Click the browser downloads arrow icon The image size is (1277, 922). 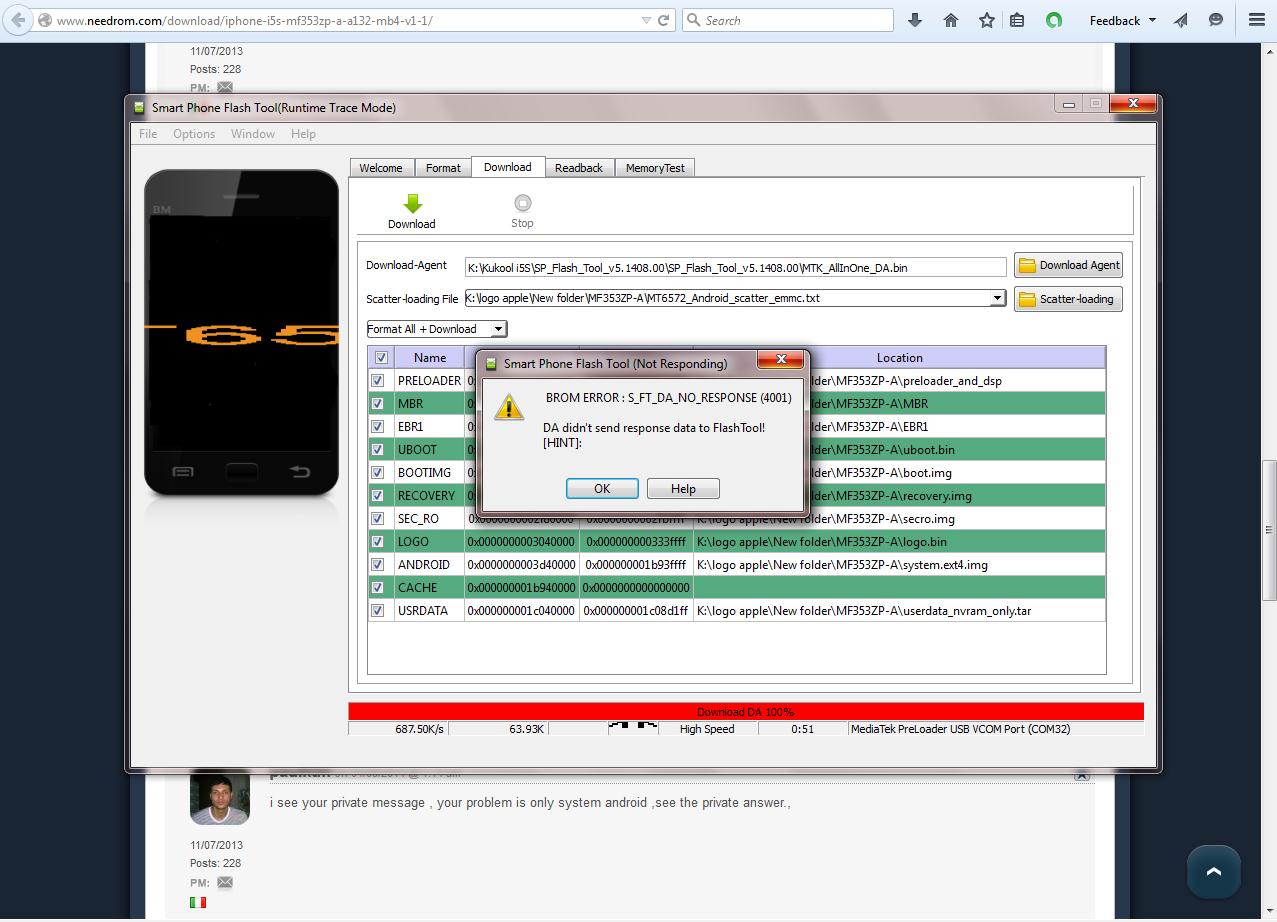[x=914, y=20]
